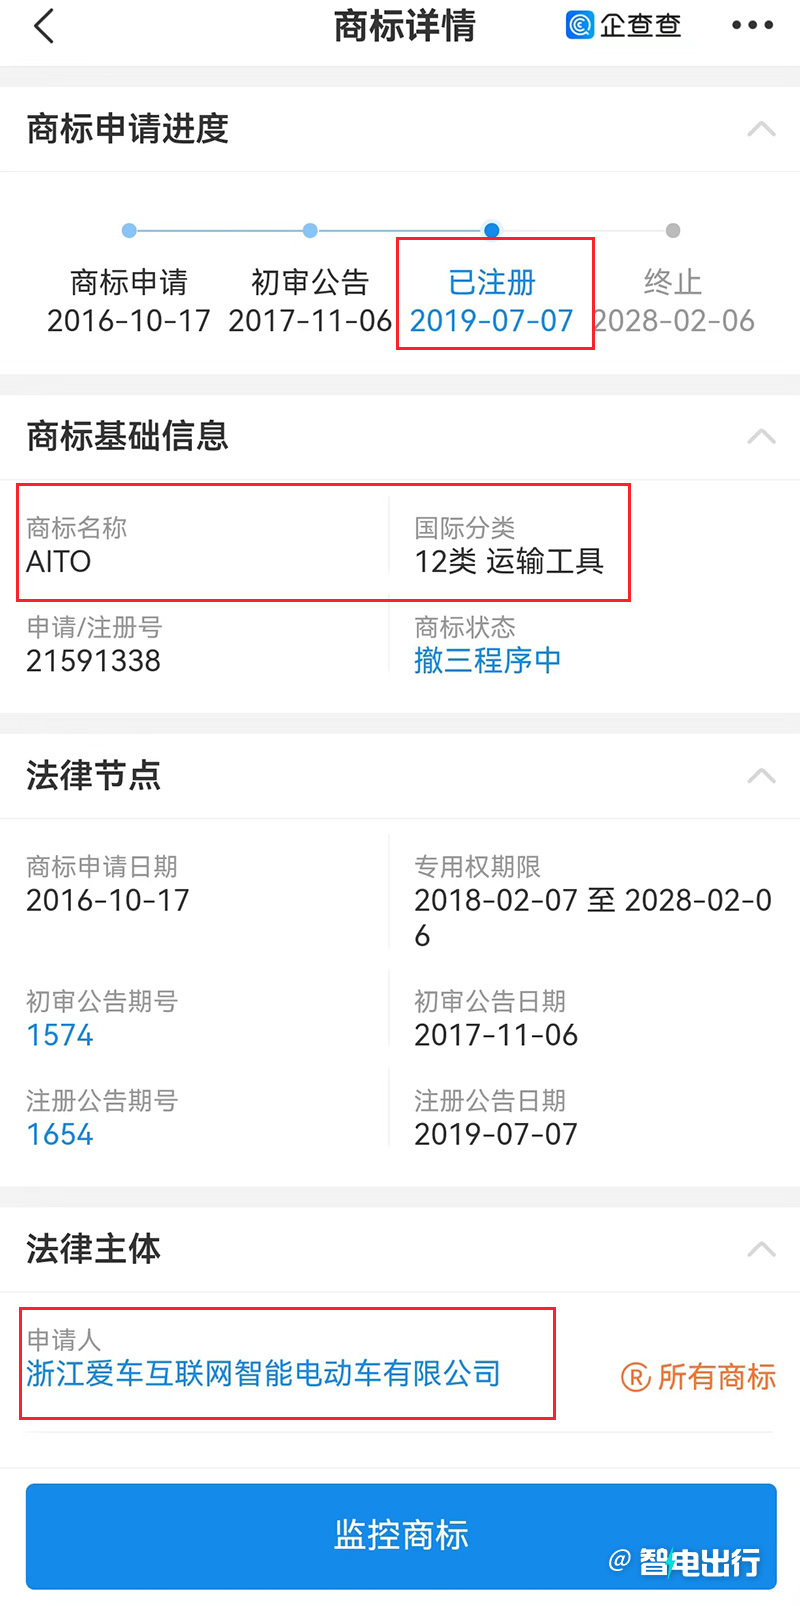Tap the 已注册 2019-07-07 stage label
800x1606 pixels.
(491, 301)
